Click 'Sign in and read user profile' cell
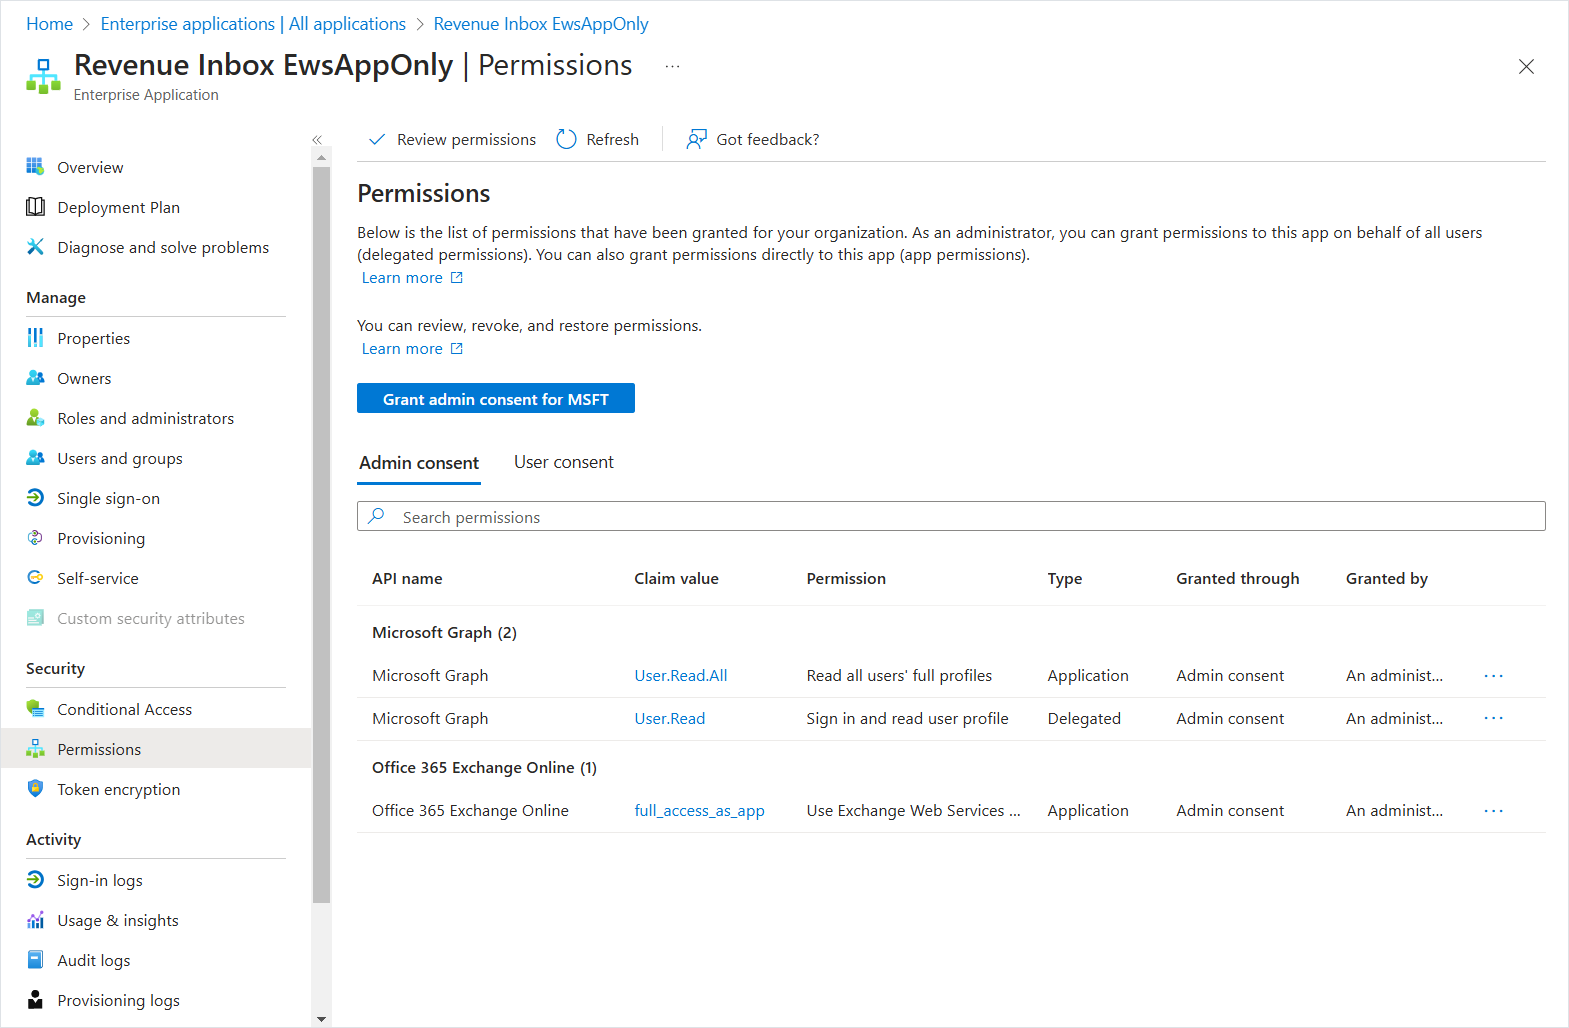Viewport: 1569px width, 1028px height. click(x=907, y=718)
